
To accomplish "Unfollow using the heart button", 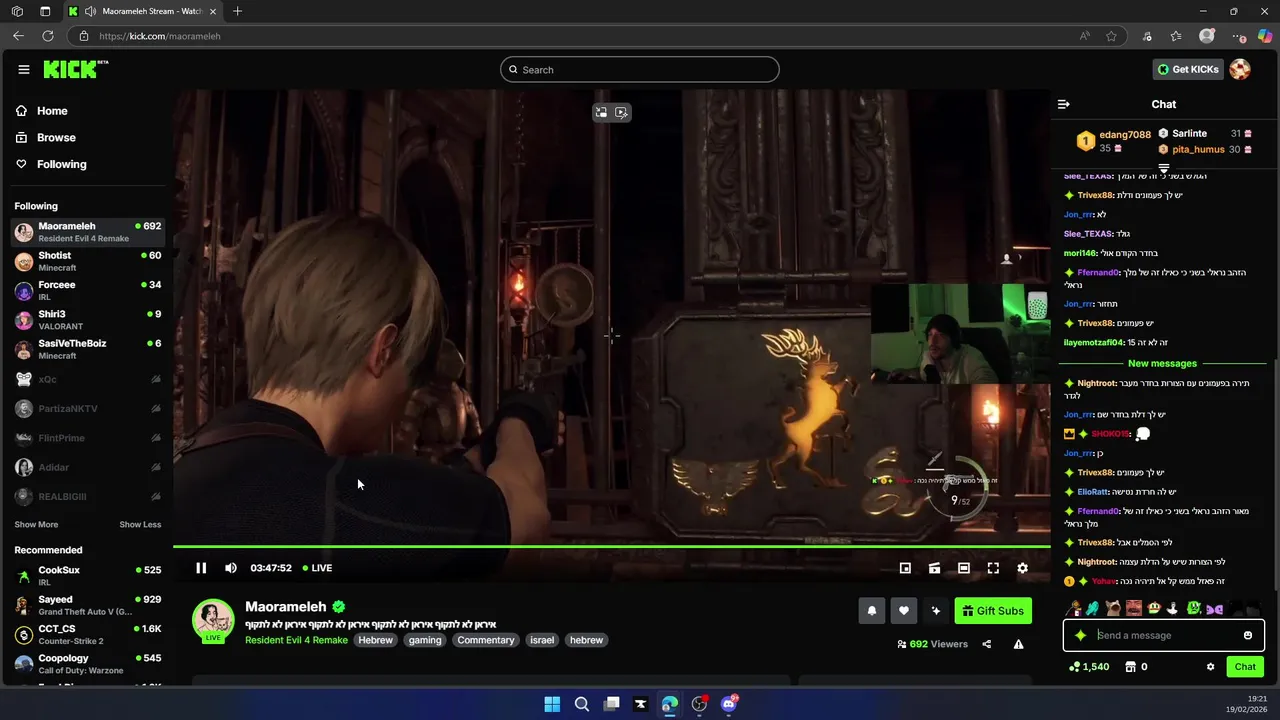I will (x=904, y=611).
